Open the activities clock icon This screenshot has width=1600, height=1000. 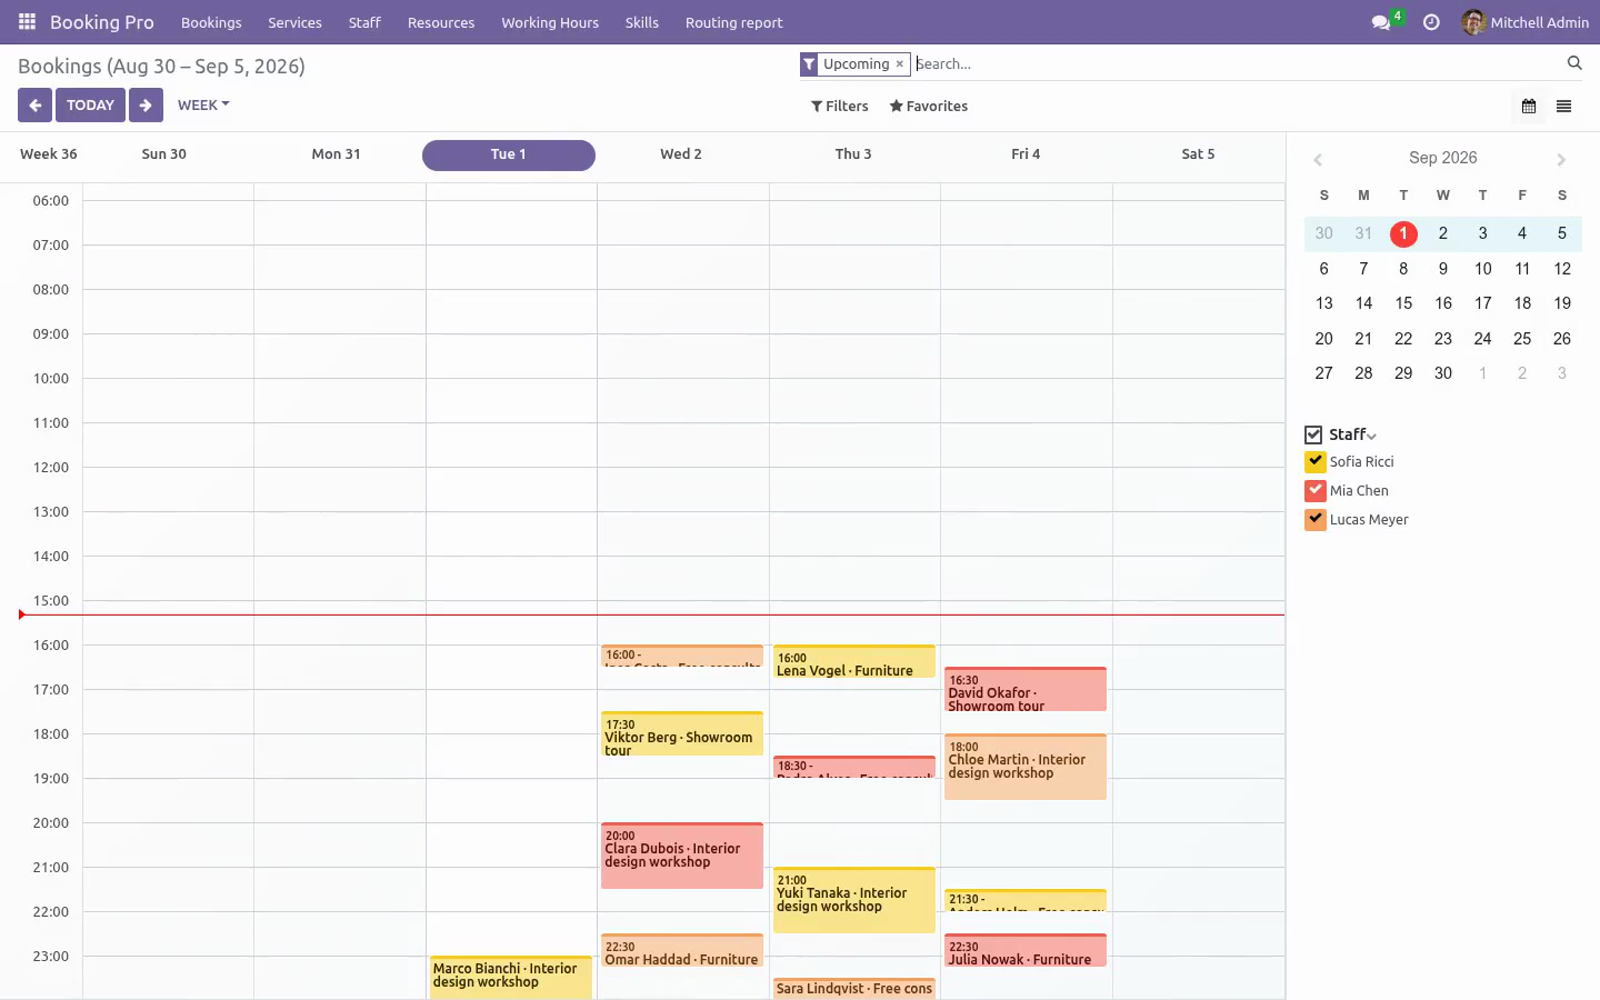pos(1431,22)
